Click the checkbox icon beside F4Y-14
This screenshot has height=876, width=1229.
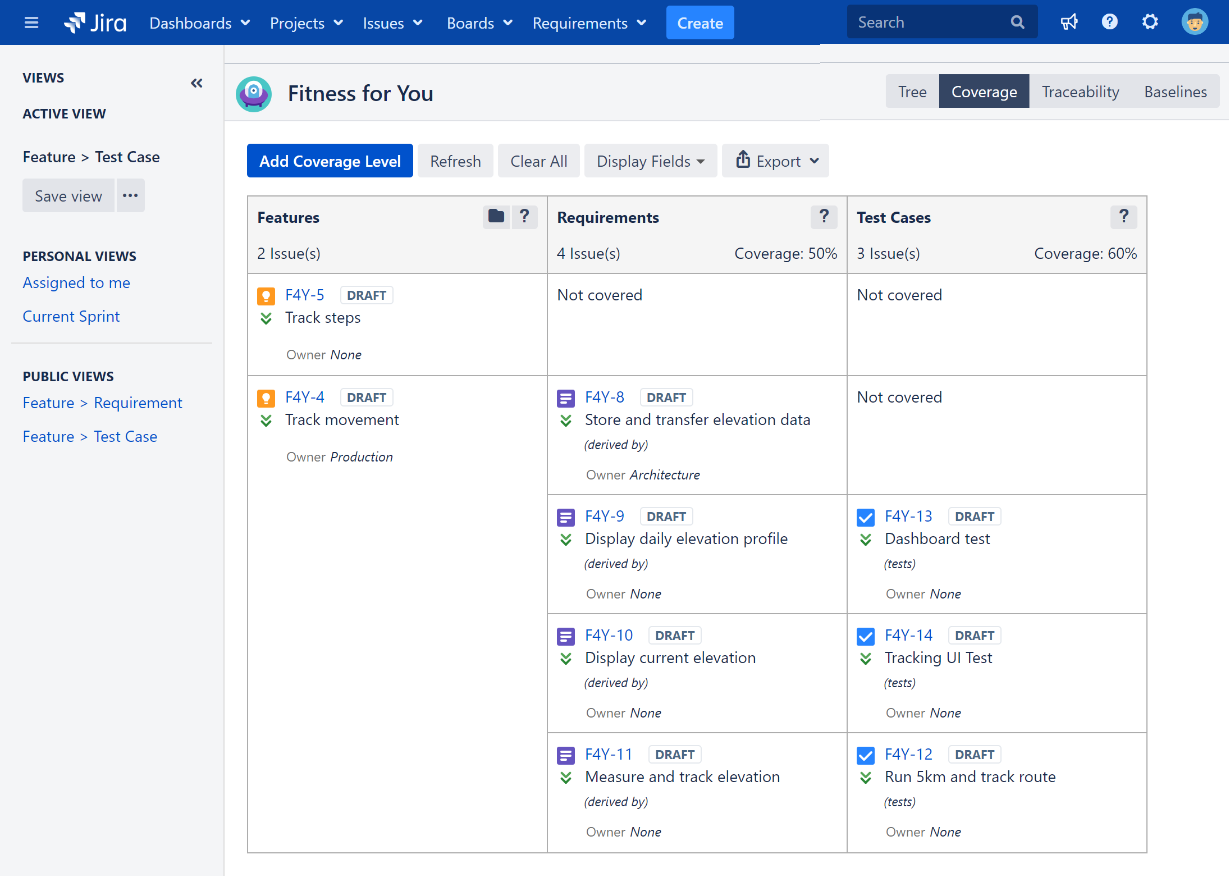(x=866, y=636)
